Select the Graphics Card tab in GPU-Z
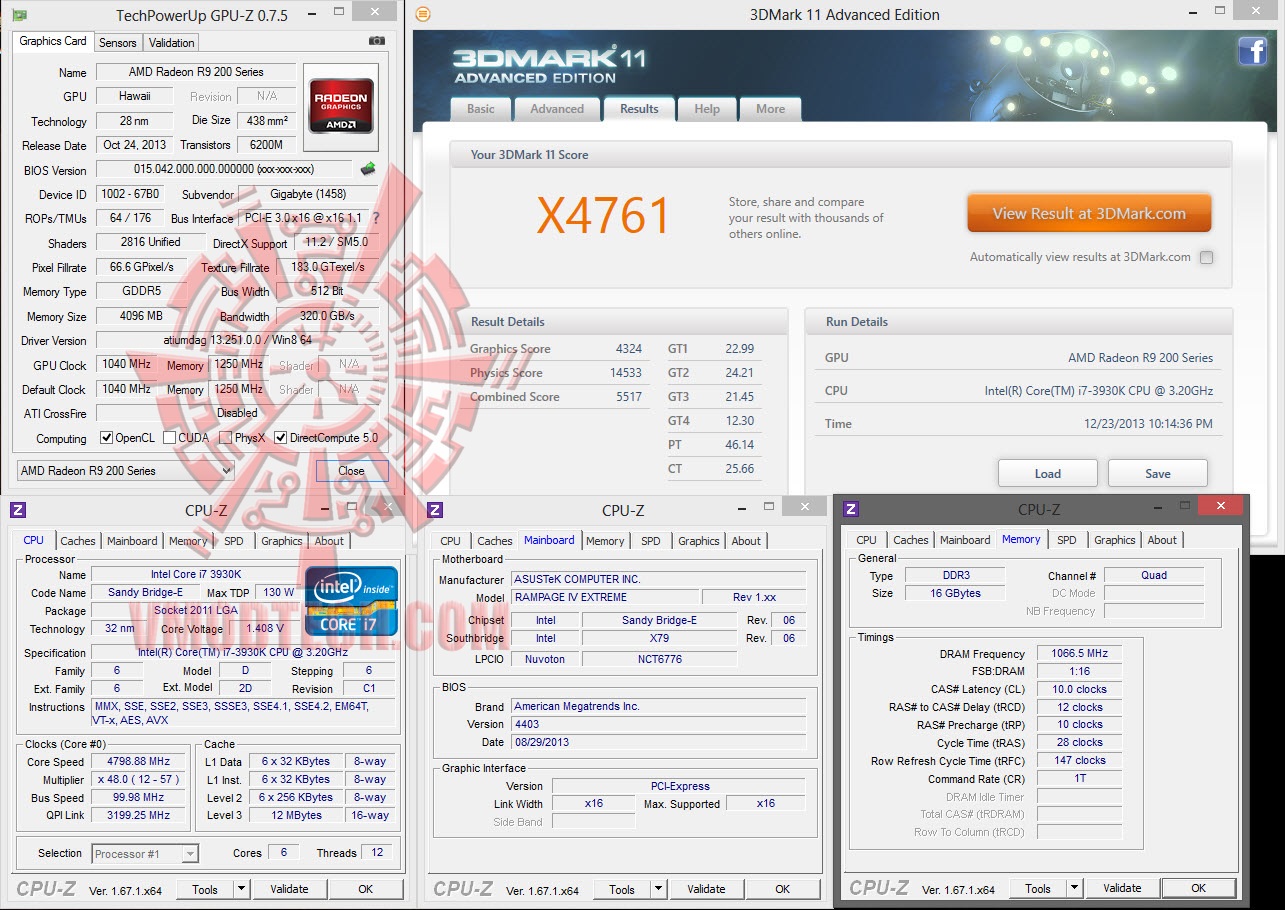Screen dimensions: 1285x910 pos(53,41)
